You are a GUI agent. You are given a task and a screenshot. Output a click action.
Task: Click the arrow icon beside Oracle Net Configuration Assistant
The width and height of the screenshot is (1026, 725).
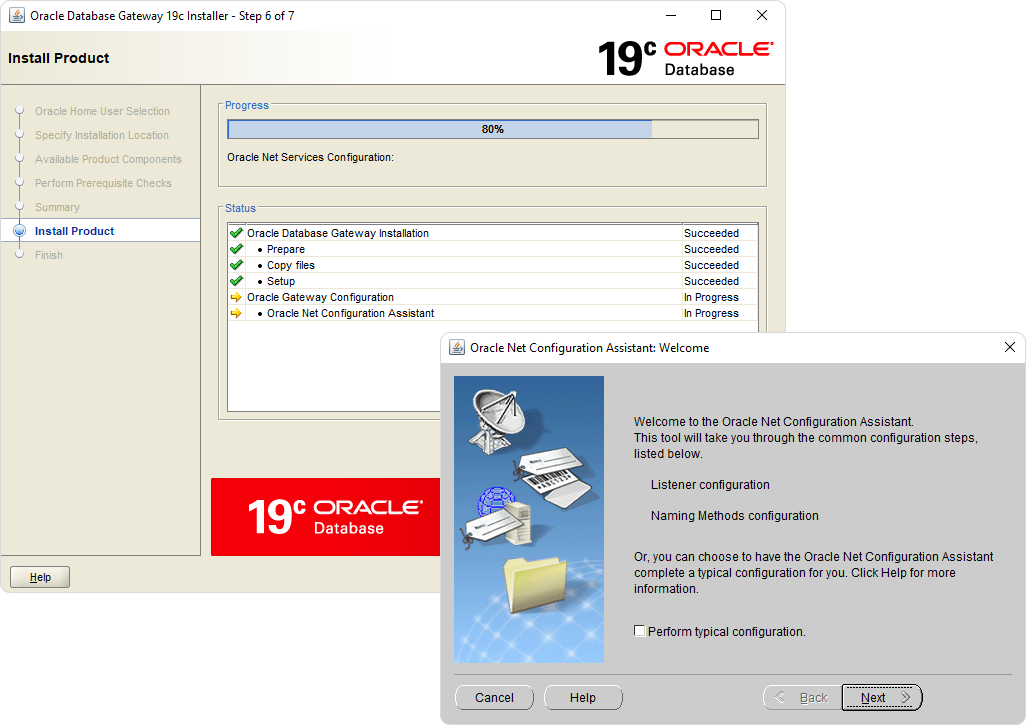pos(236,313)
